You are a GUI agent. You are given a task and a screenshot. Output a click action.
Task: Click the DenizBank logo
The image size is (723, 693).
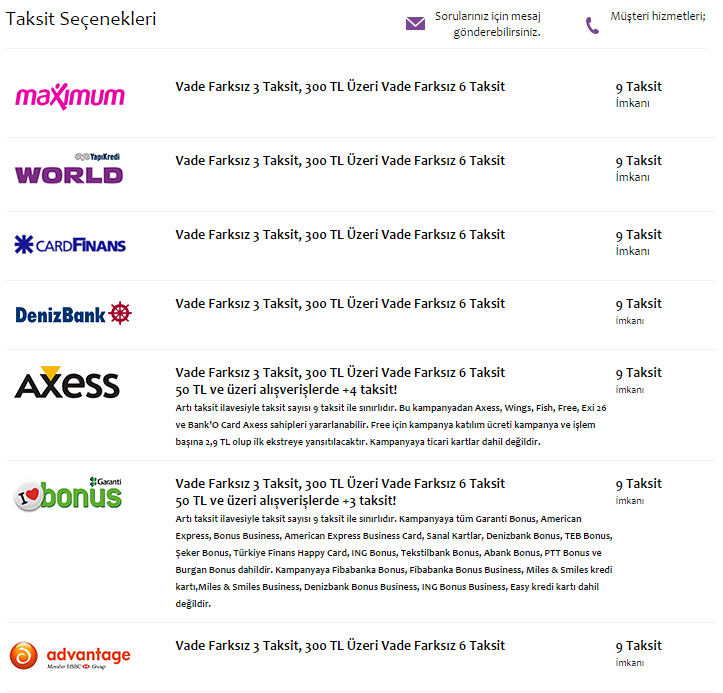[x=73, y=314]
